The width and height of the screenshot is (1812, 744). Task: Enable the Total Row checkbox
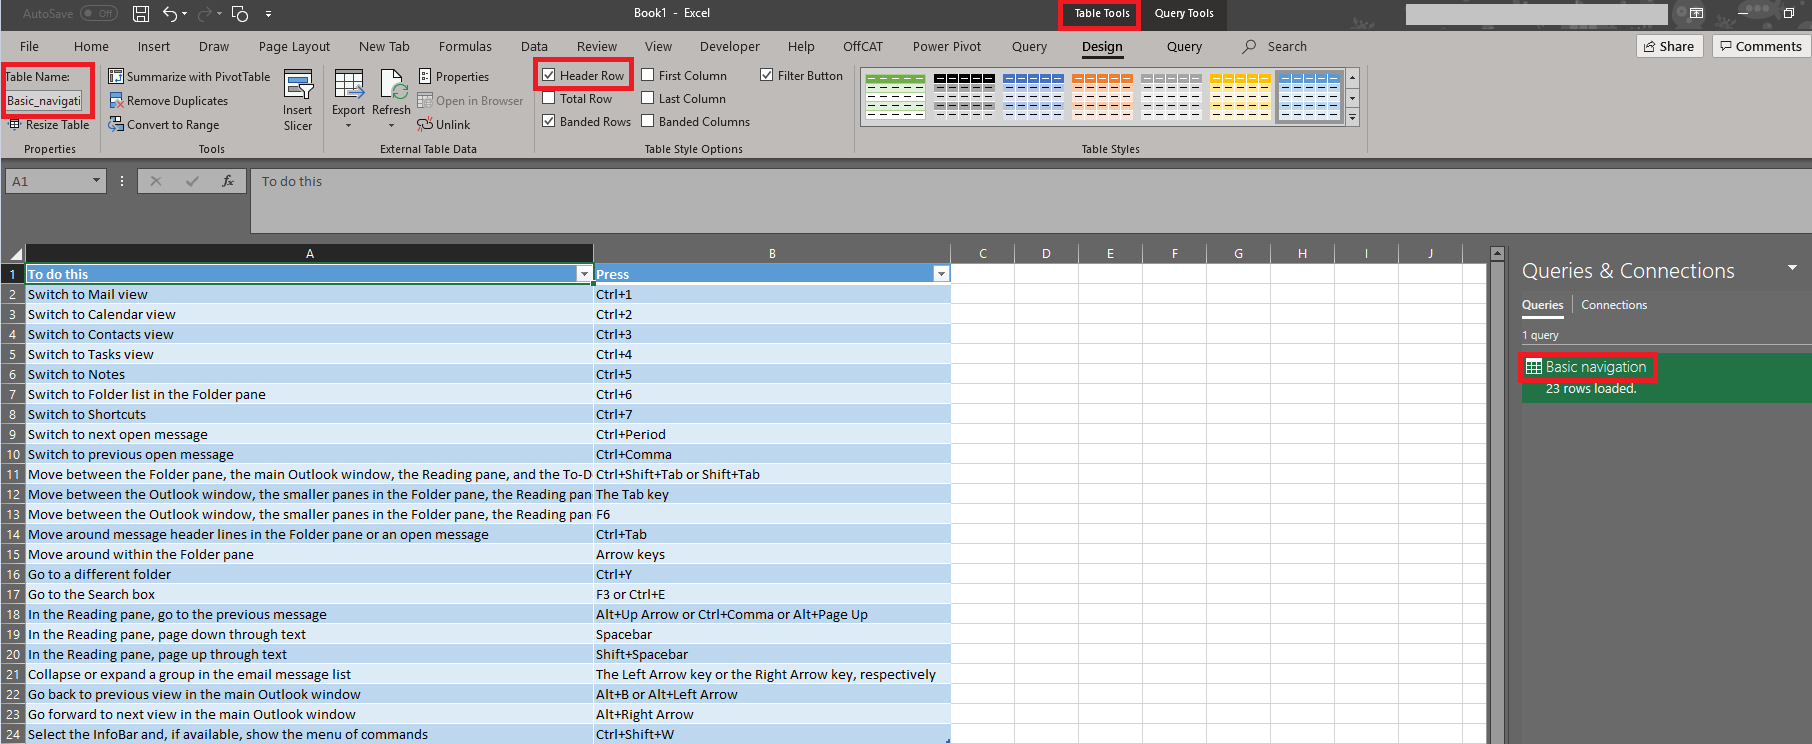point(549,98)
